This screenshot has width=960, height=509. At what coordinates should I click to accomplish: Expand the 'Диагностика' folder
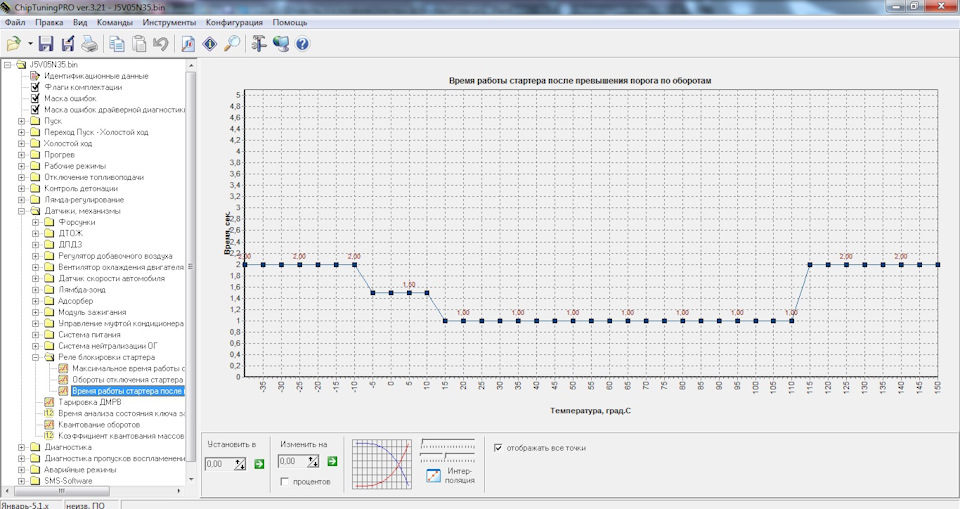(x=21, y=447)
